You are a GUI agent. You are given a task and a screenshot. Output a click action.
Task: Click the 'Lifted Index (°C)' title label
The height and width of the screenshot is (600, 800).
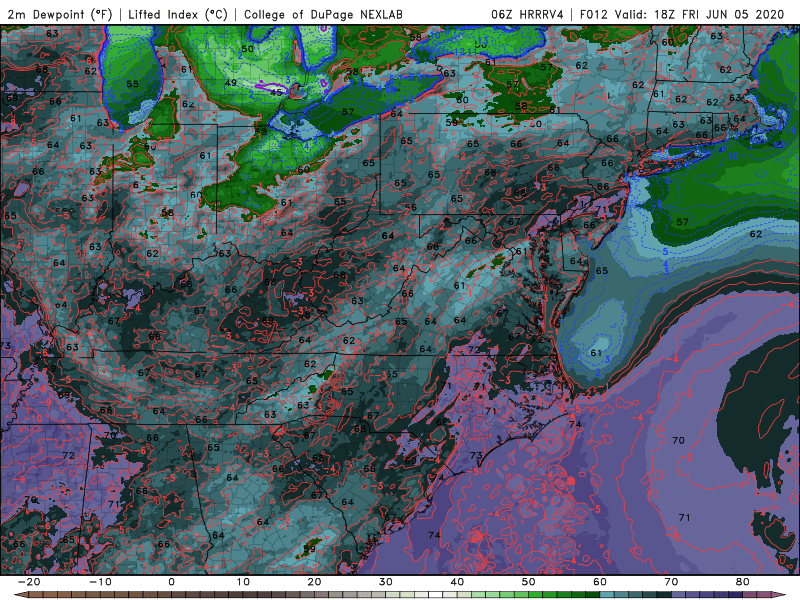(x=178, y=14)
